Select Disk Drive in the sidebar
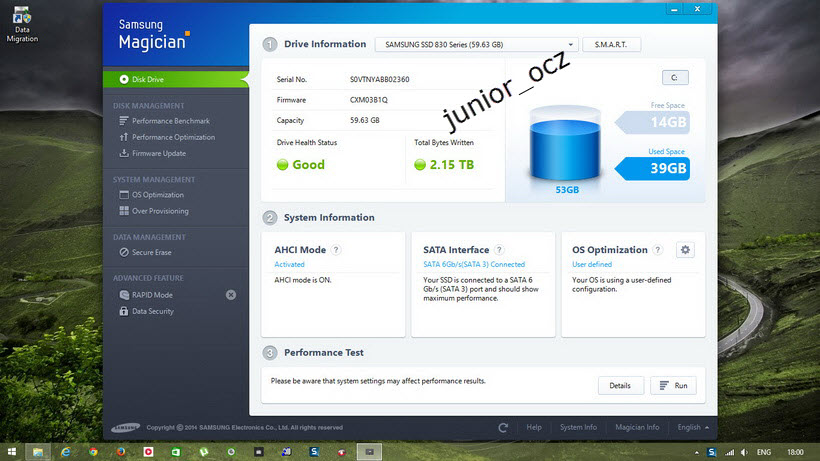 pos(176,79)
